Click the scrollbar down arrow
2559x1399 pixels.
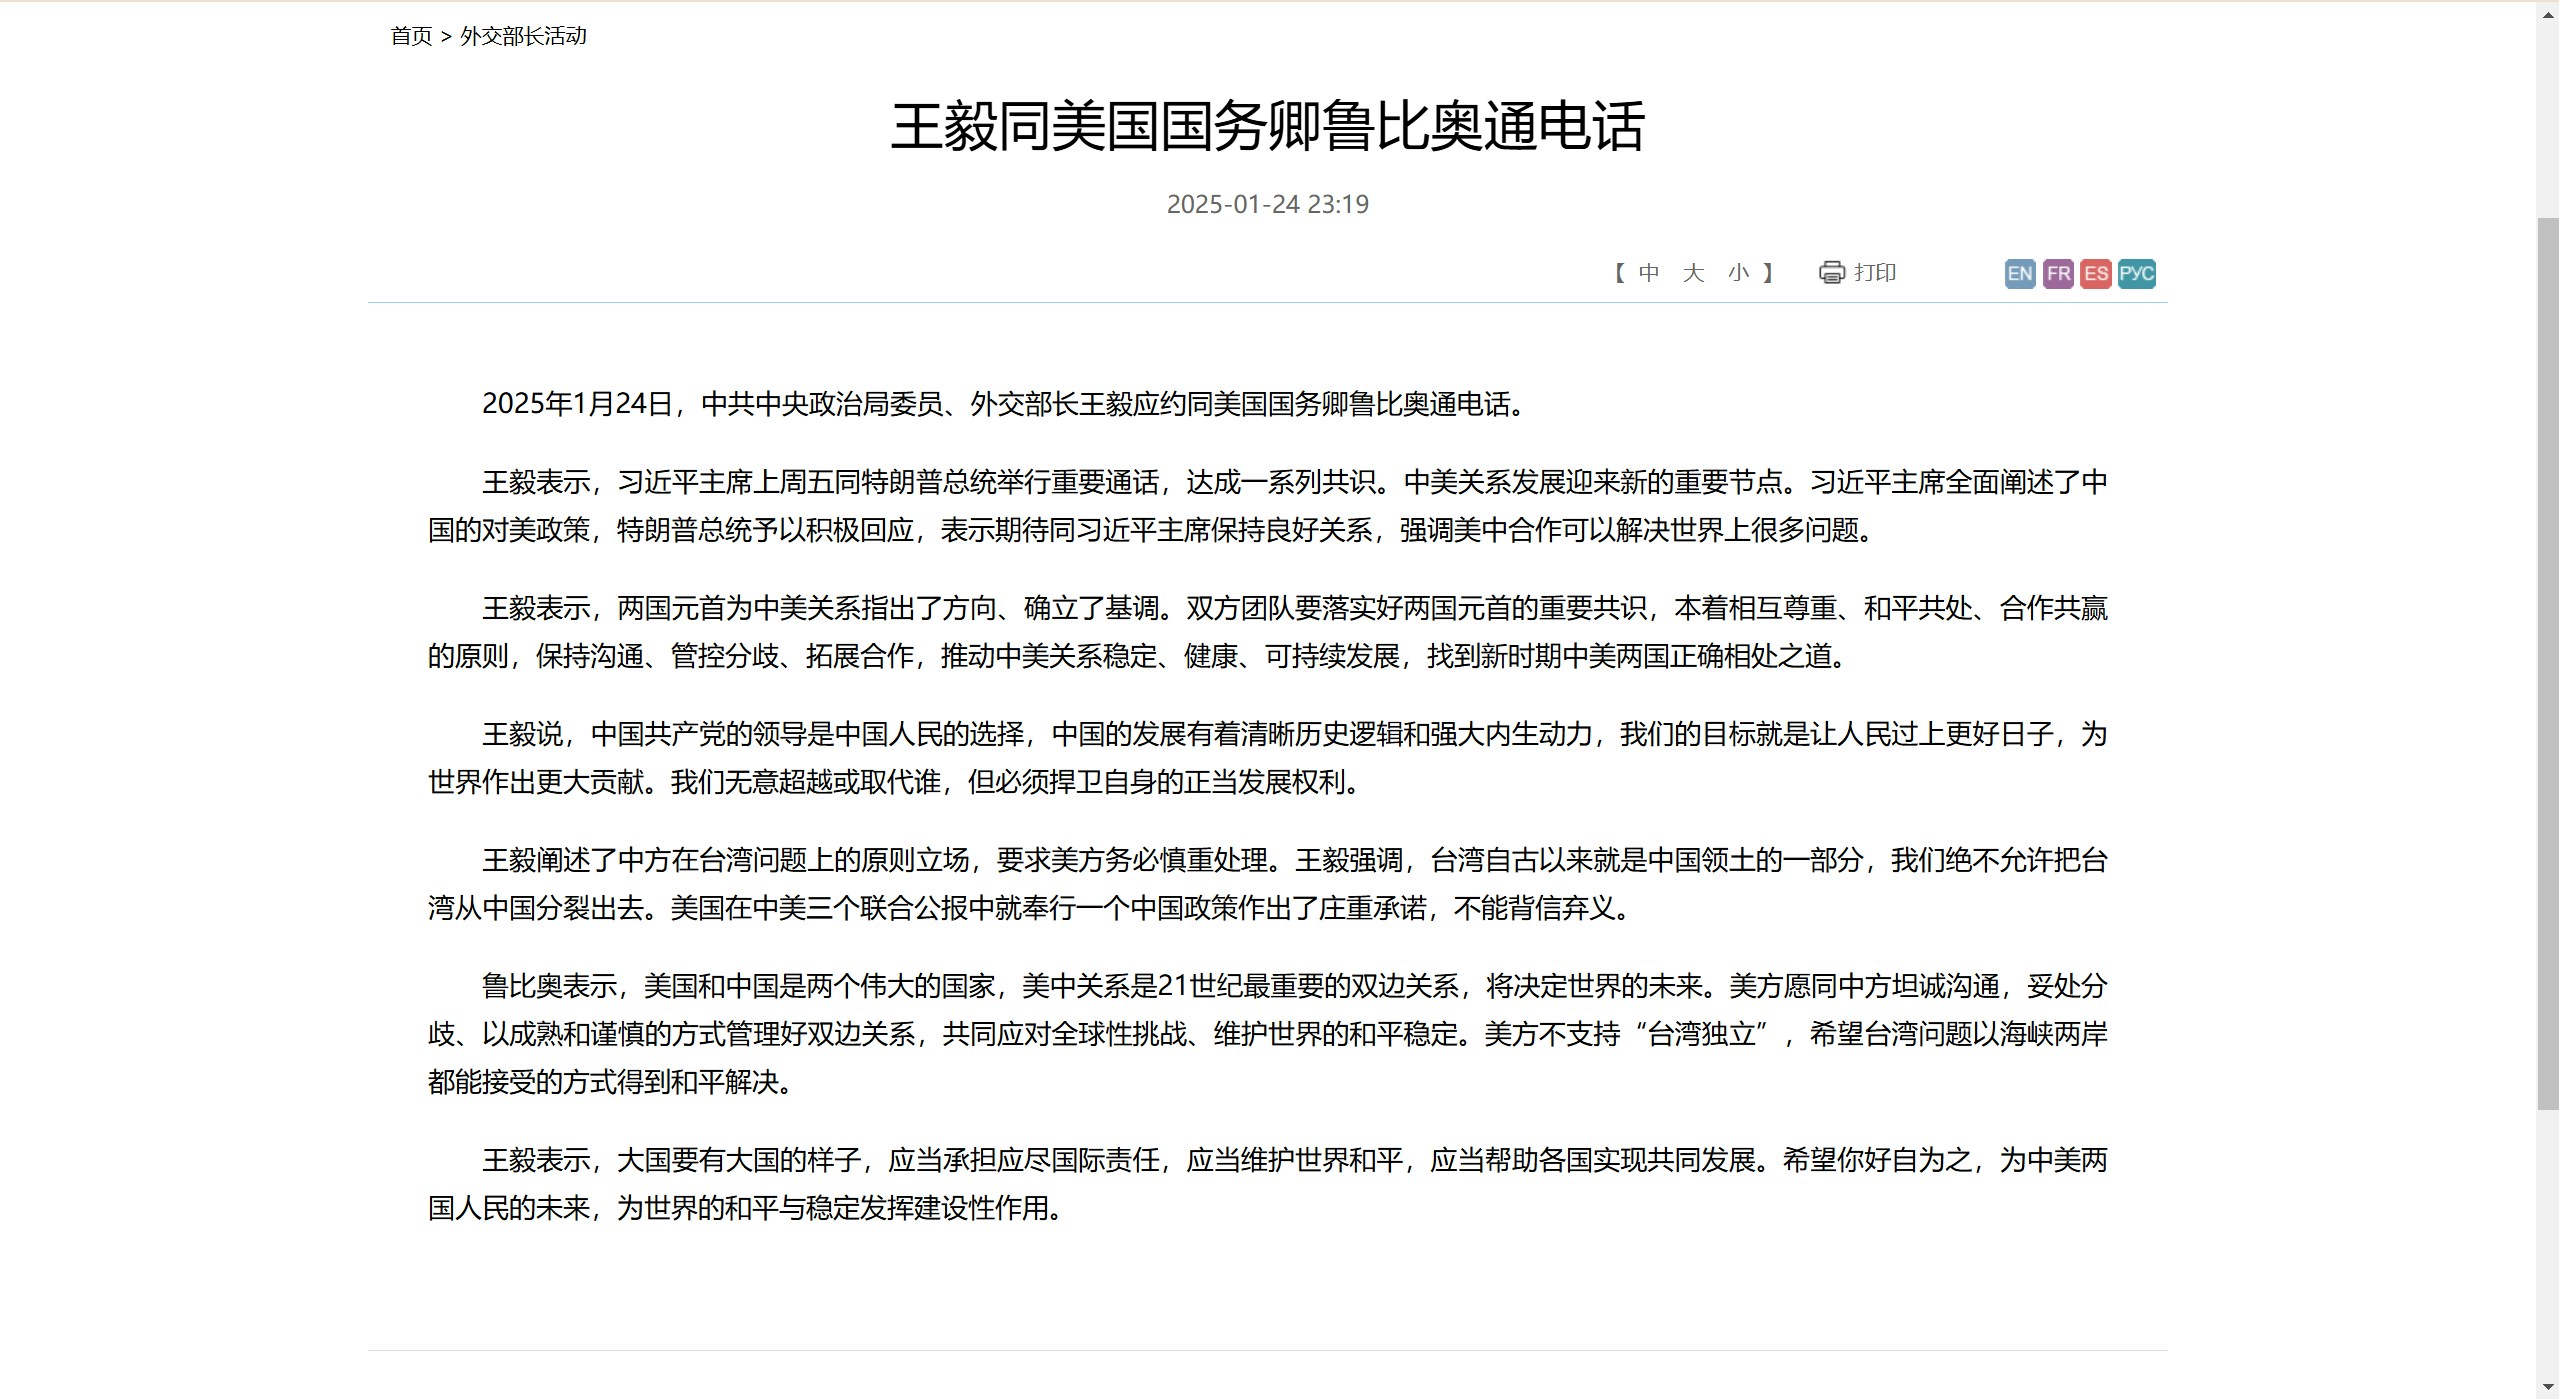pos(2547,1386)
